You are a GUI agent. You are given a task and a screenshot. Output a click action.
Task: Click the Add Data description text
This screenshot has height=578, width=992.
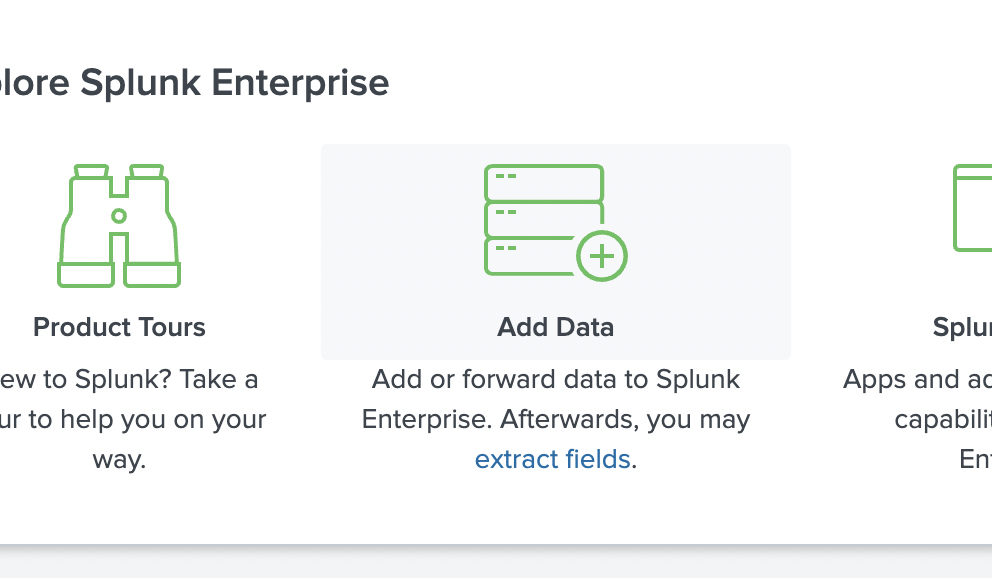(556, 399)
